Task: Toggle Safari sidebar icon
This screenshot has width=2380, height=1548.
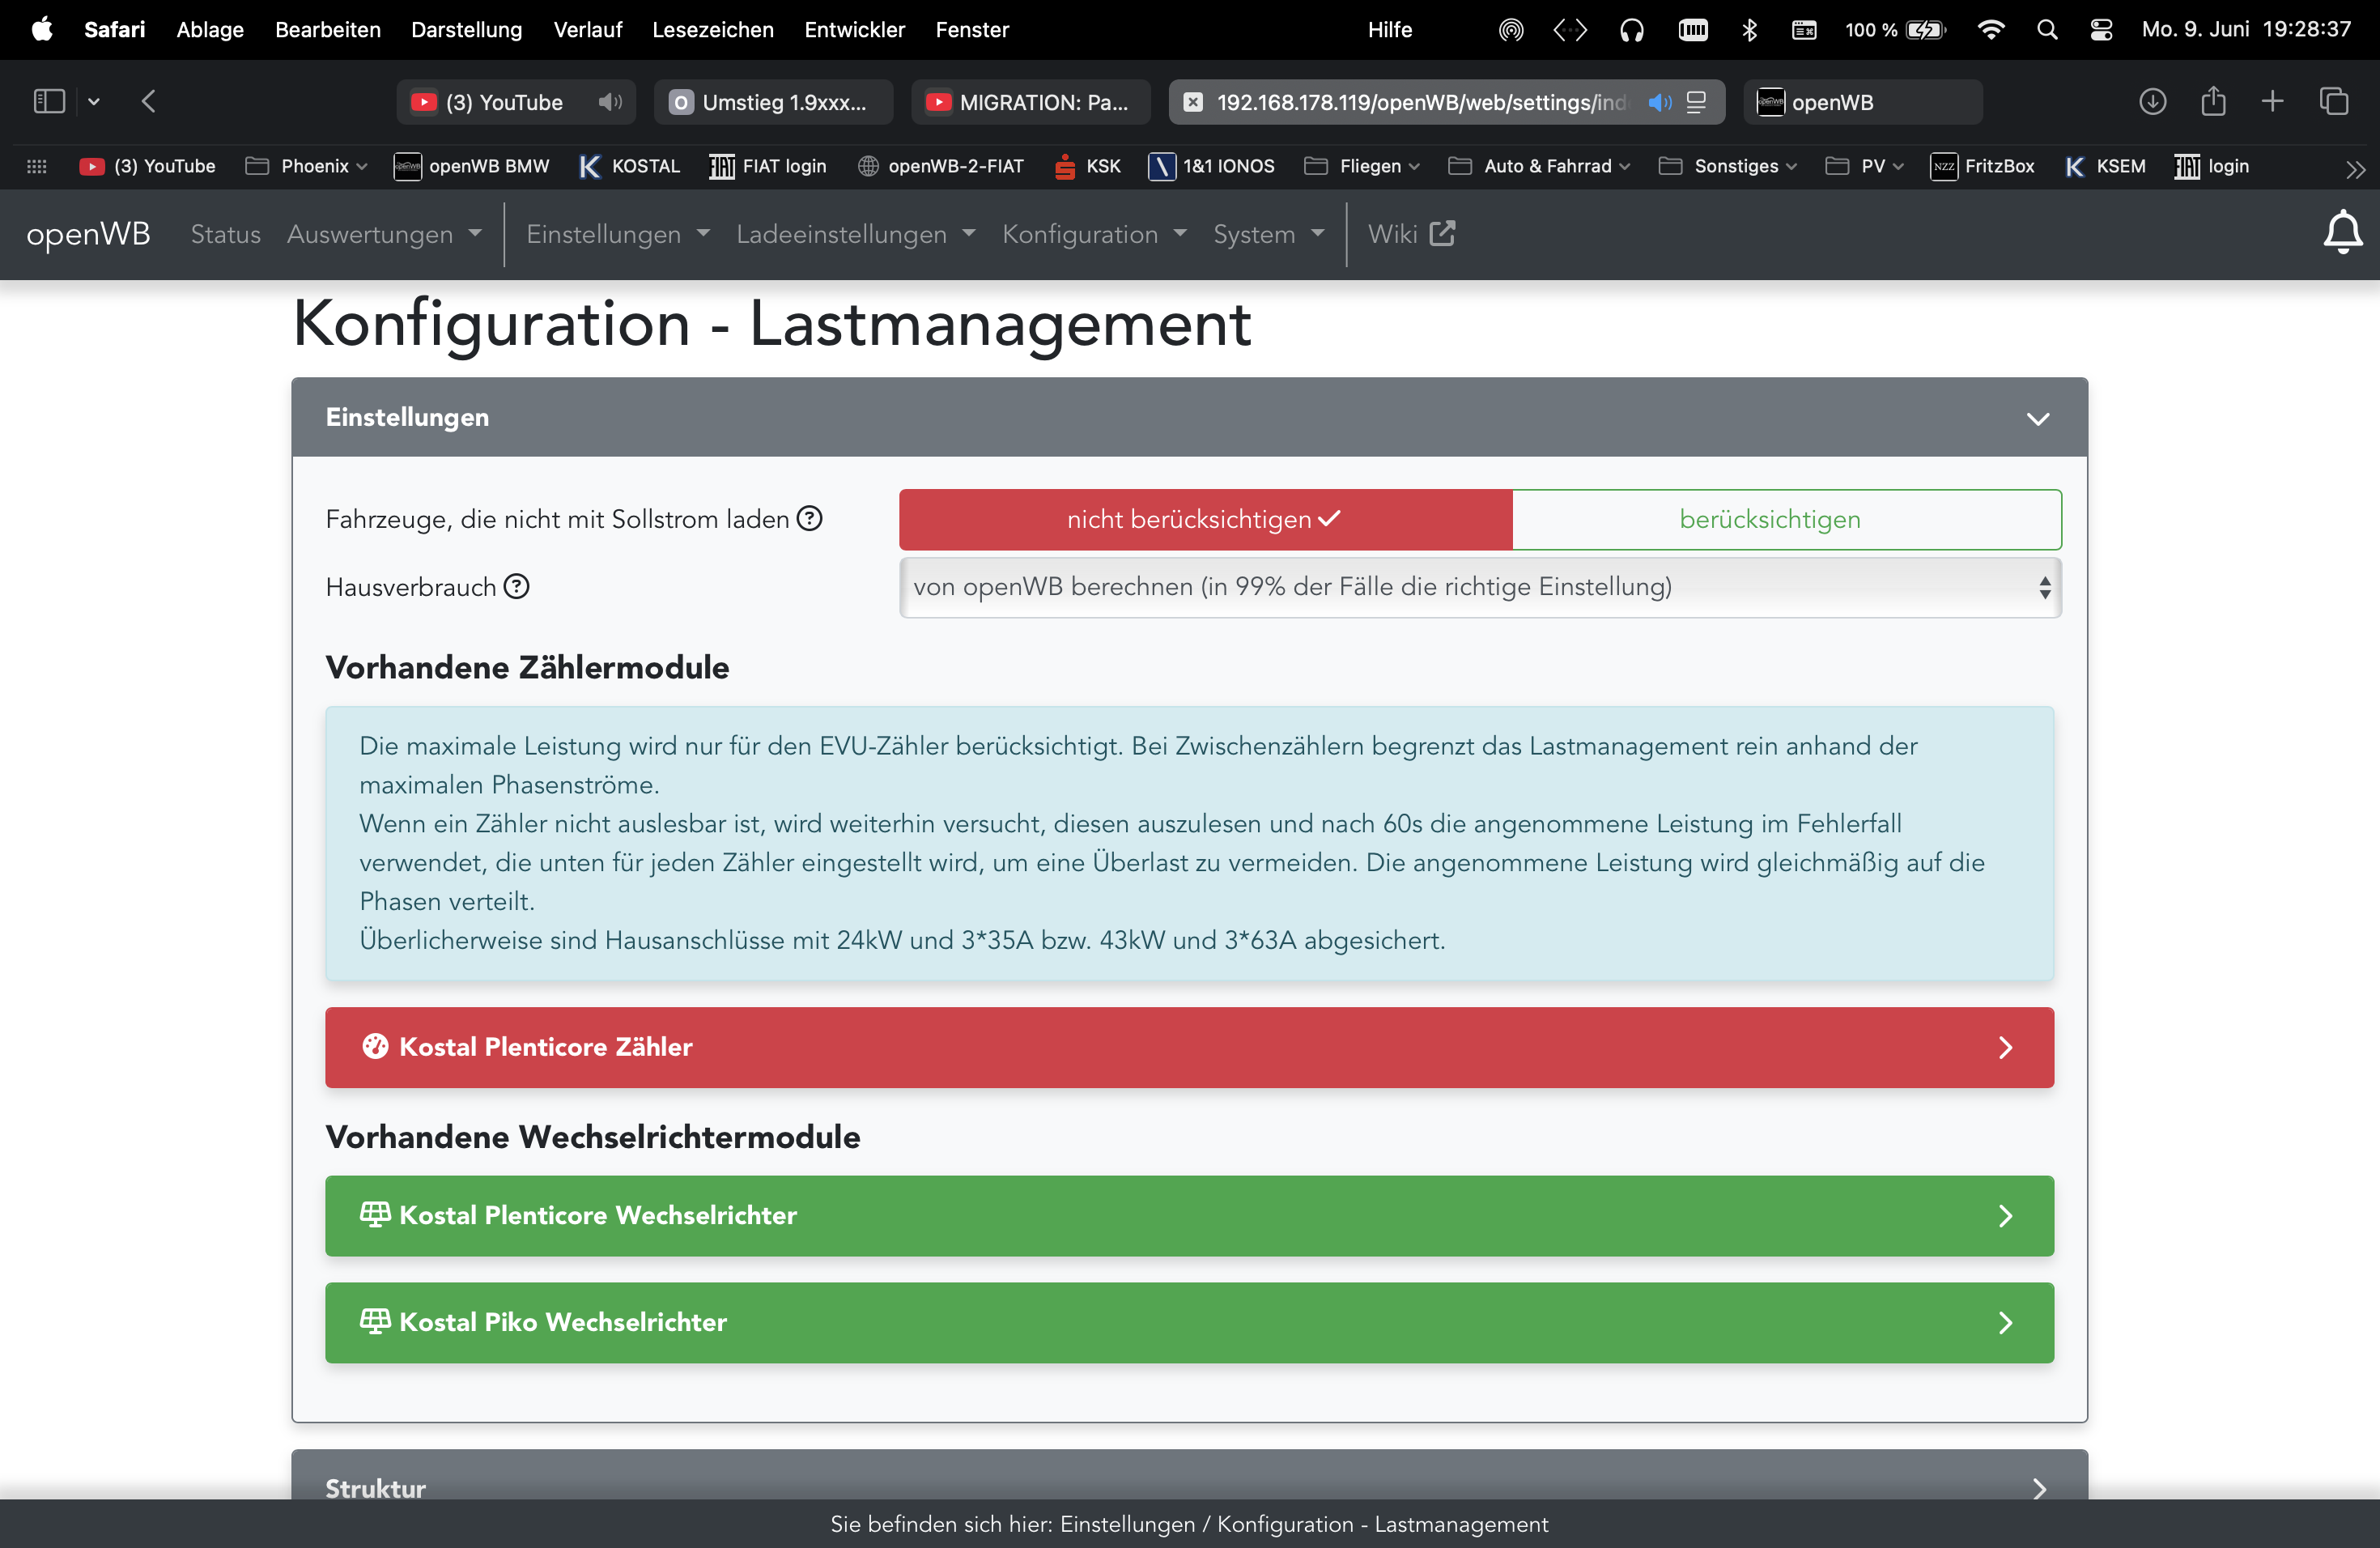Action: pos(49,102)
